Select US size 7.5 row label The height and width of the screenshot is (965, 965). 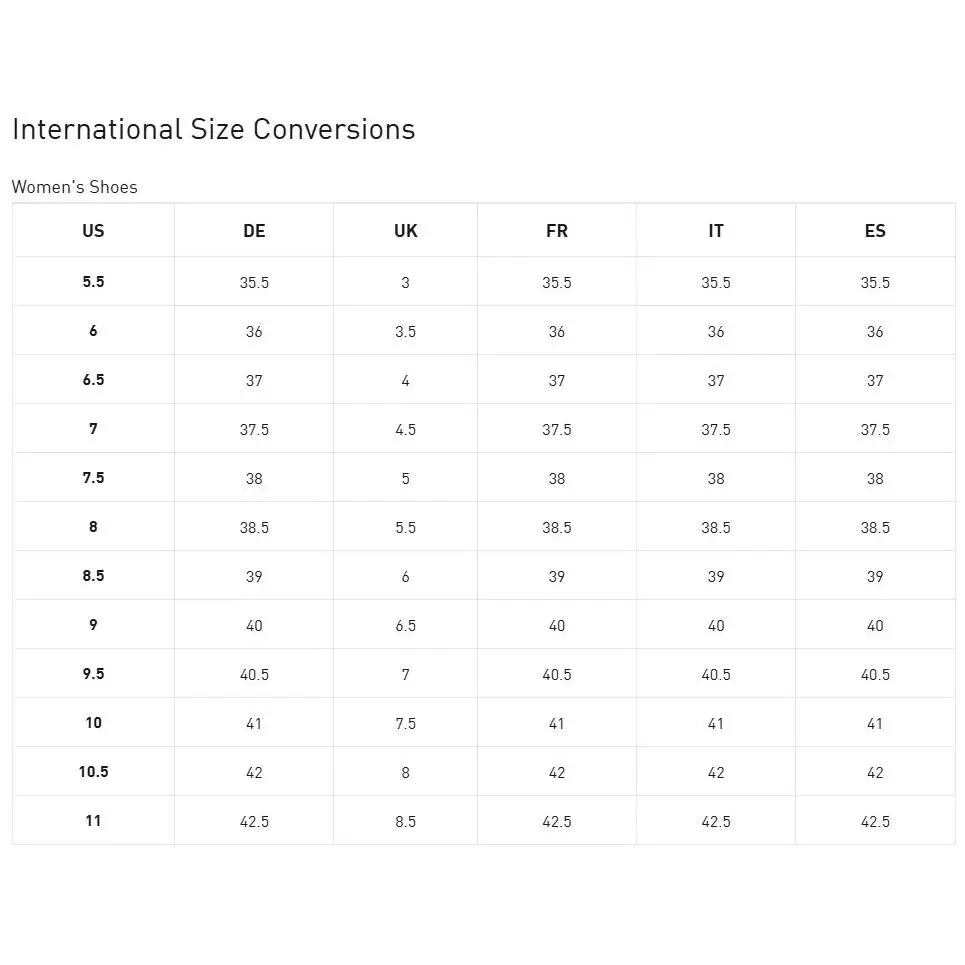tap(94, 478)
